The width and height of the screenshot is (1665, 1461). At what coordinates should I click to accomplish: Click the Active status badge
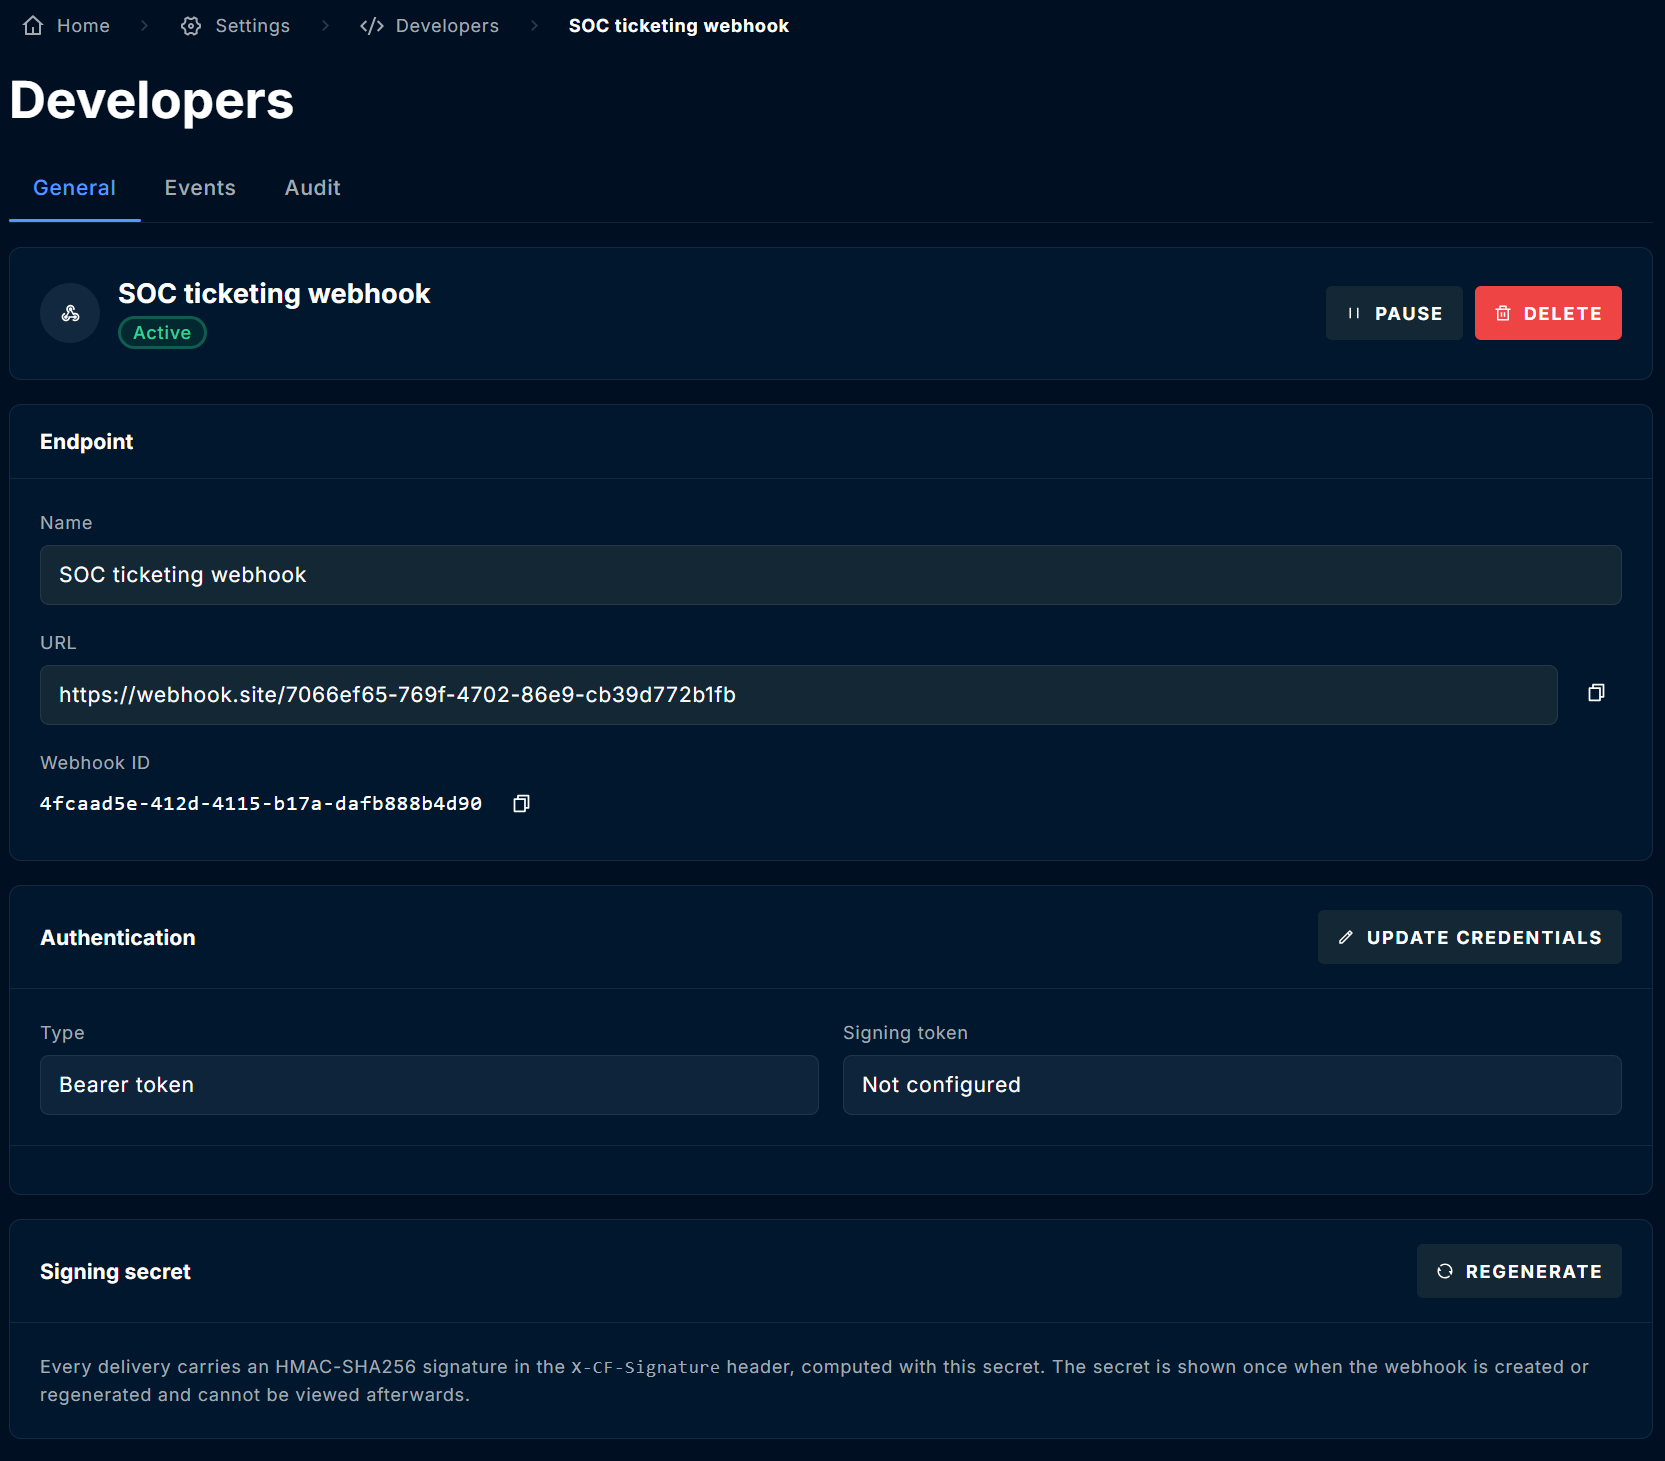click(x=162, y=333)
